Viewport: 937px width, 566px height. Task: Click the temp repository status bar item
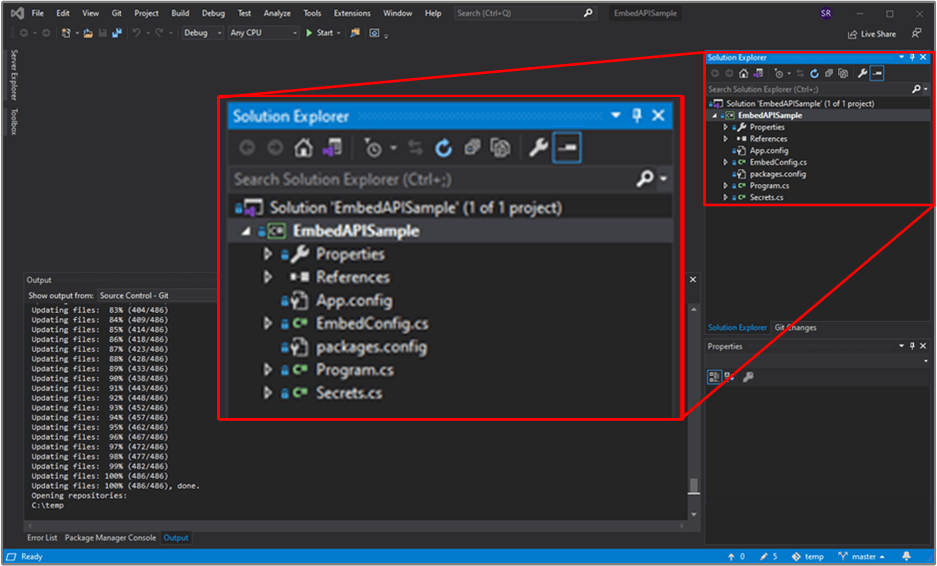tap(807, 556)
